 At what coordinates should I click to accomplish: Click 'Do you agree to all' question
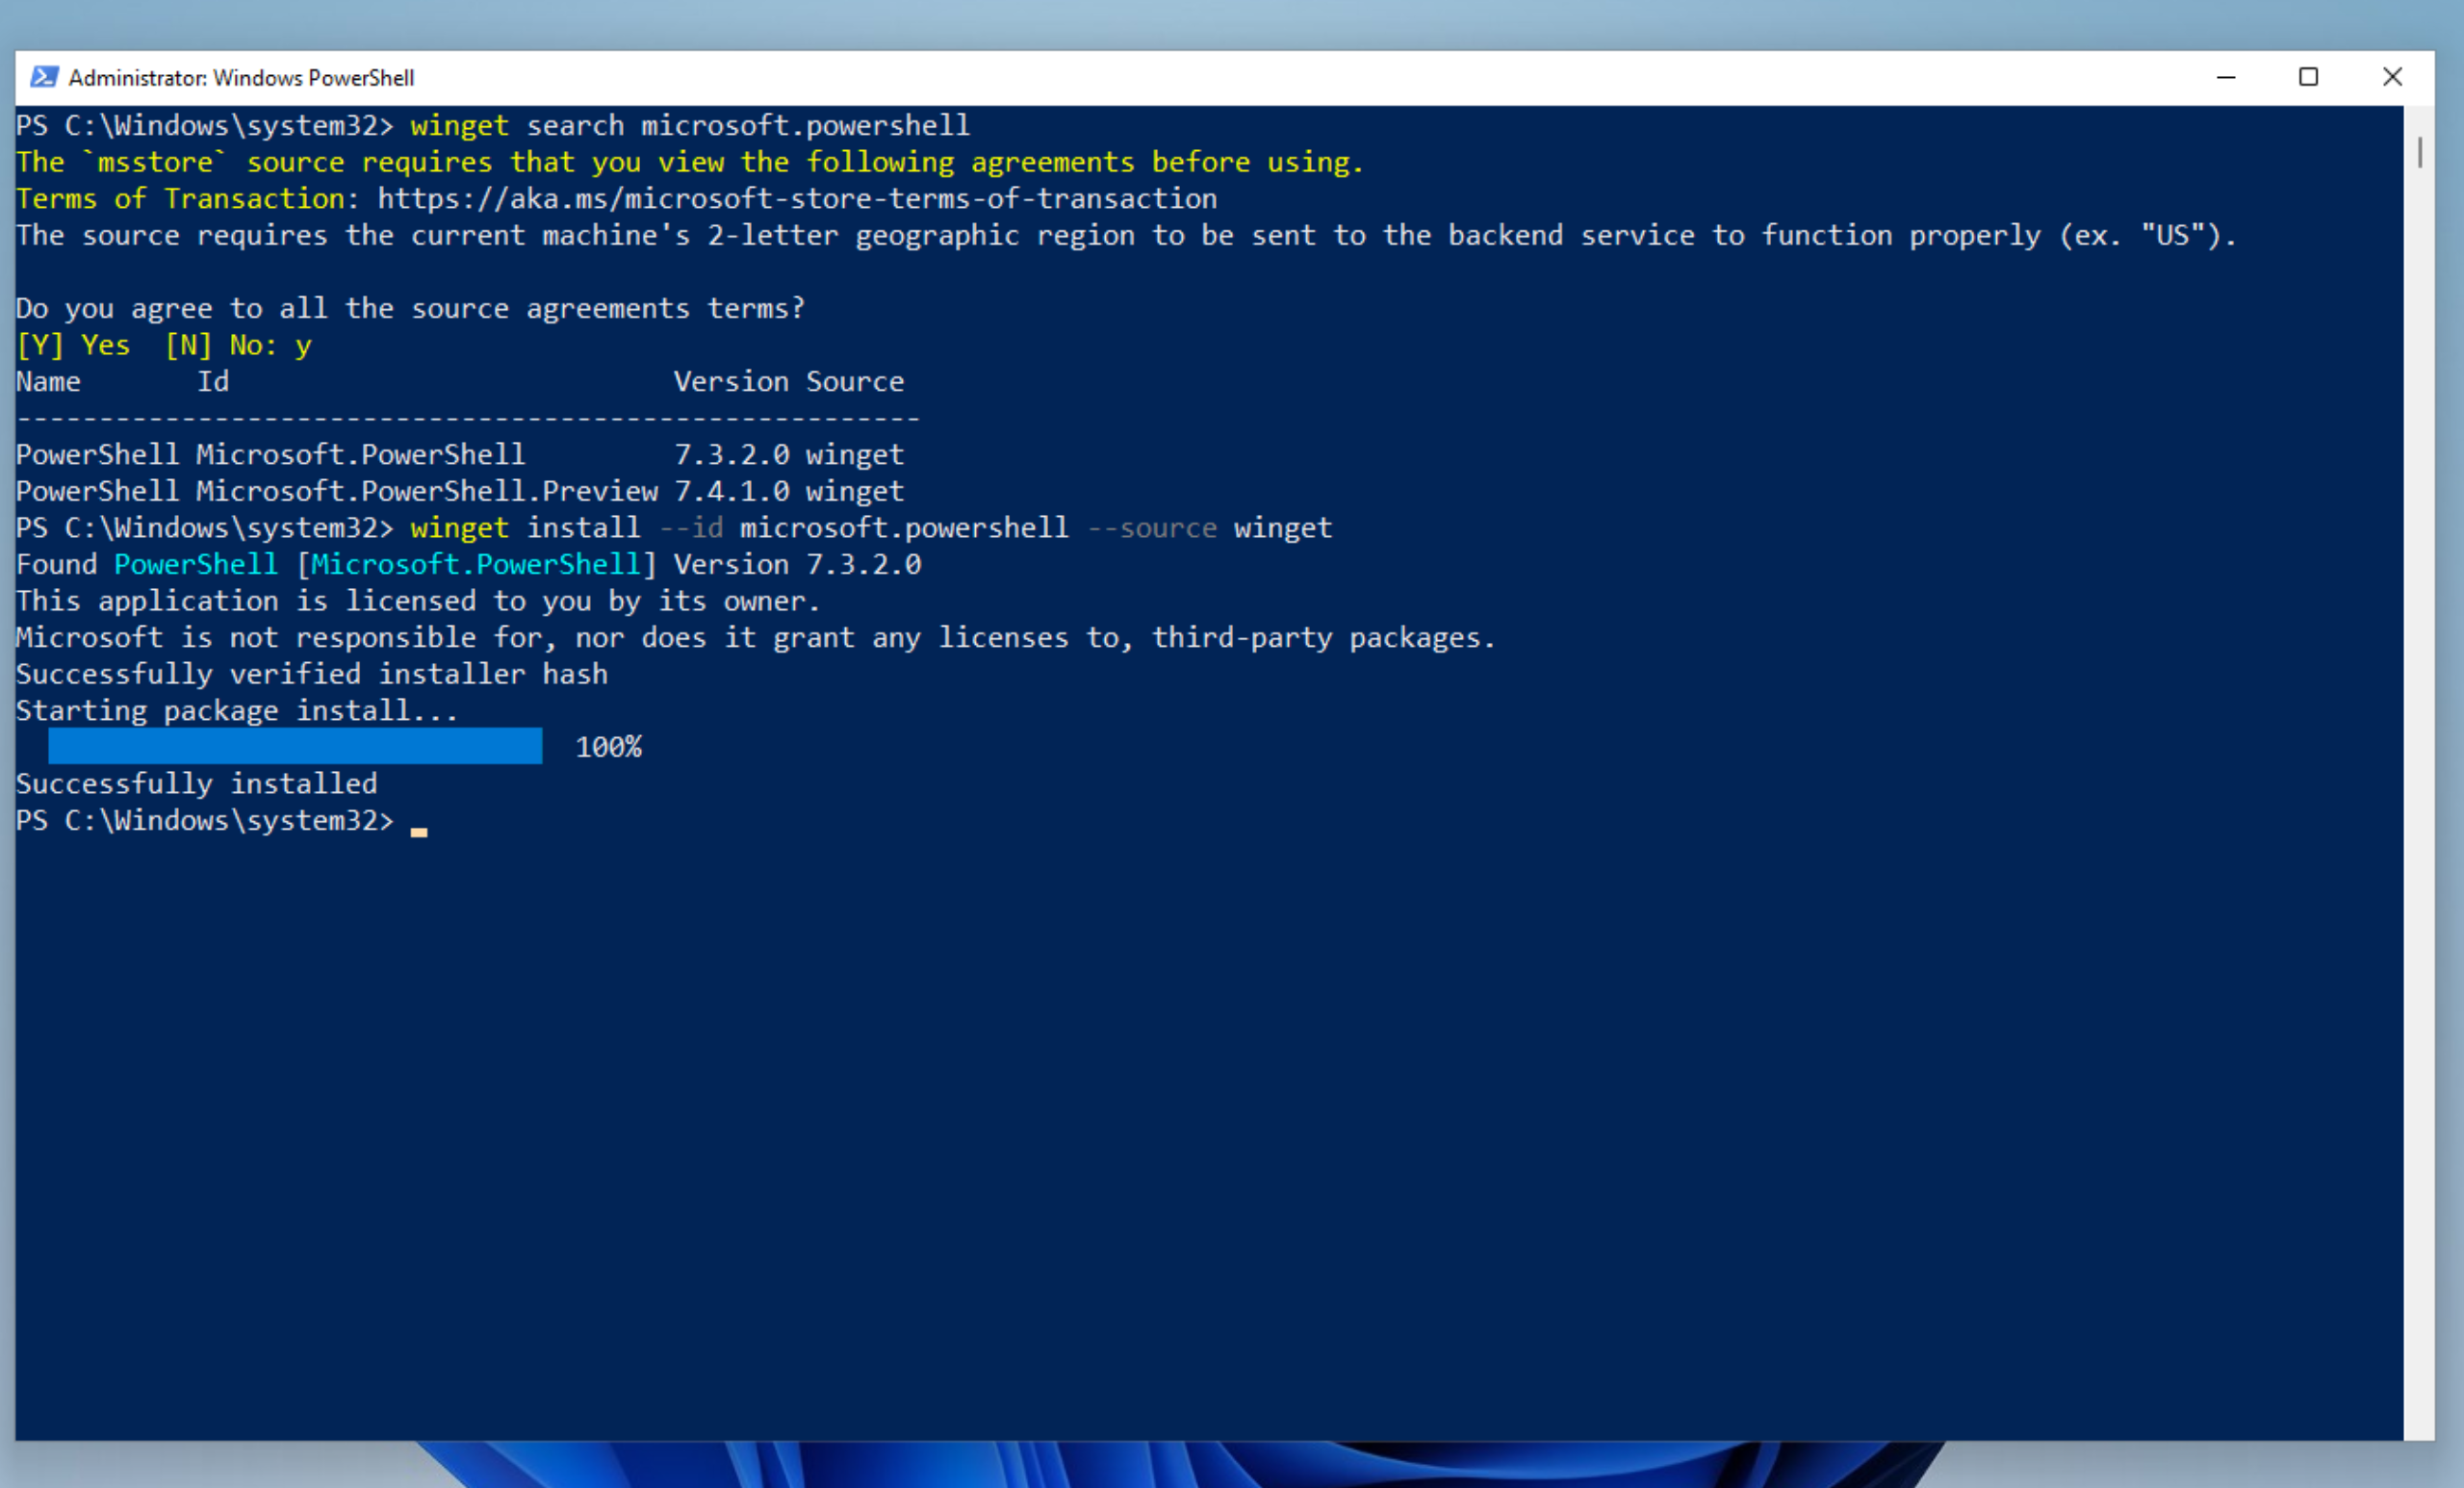pos(410,309)
